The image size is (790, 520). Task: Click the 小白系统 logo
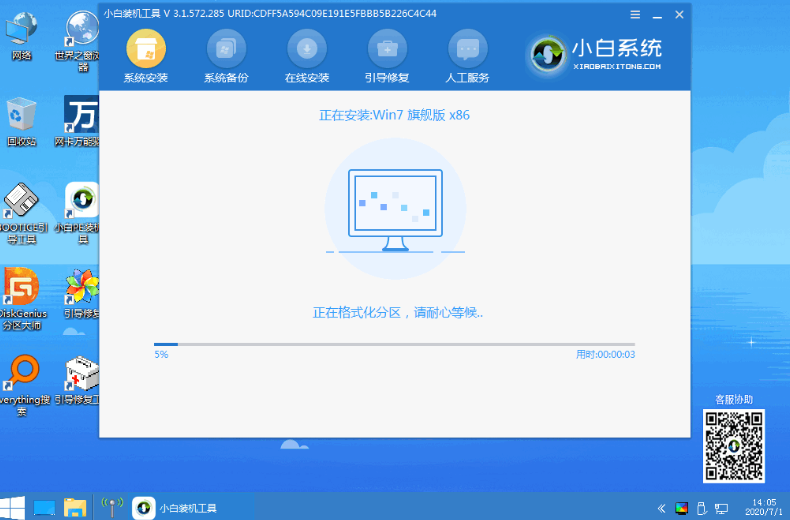(x=595, y=54)
